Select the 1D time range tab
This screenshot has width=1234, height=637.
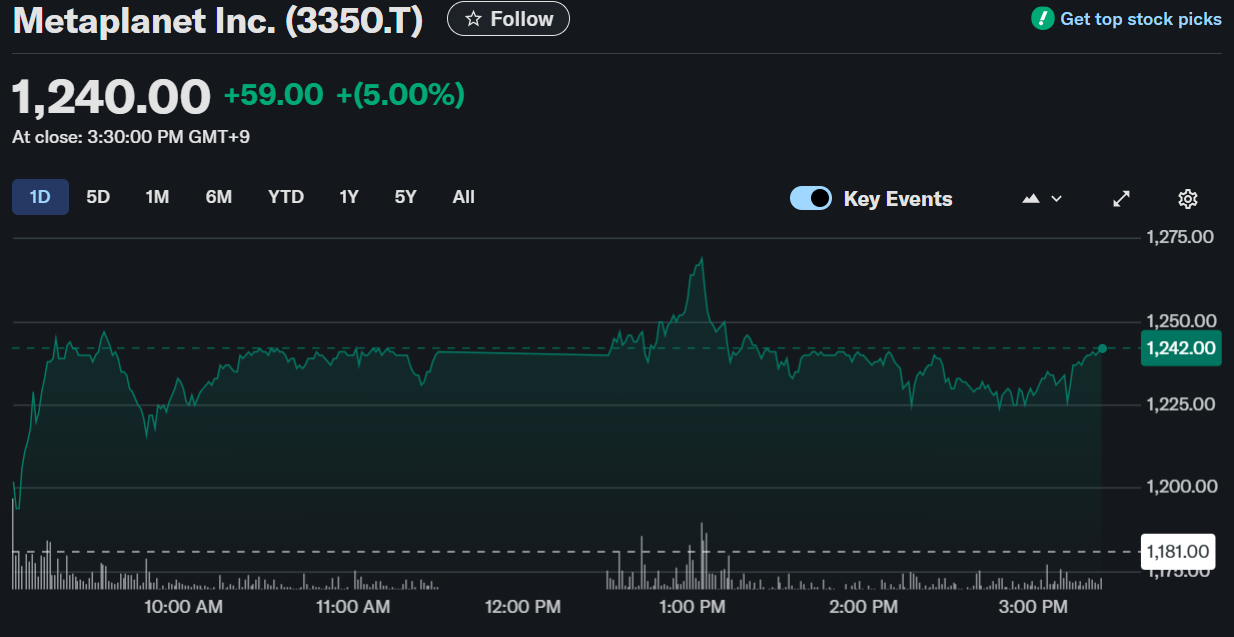click(x=40, y=197)
